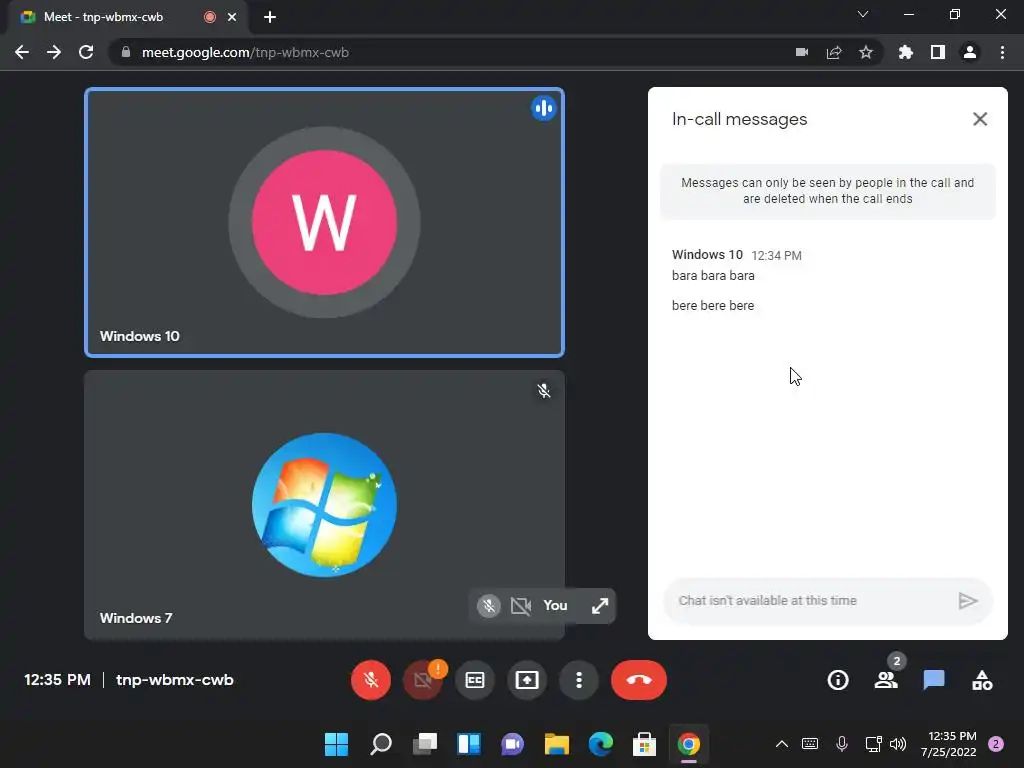The height and width of the screenshot is (768, 1024).
Task: Click the meeting code tnp-wbmx-cwb
Action: (x=174, y=680)
